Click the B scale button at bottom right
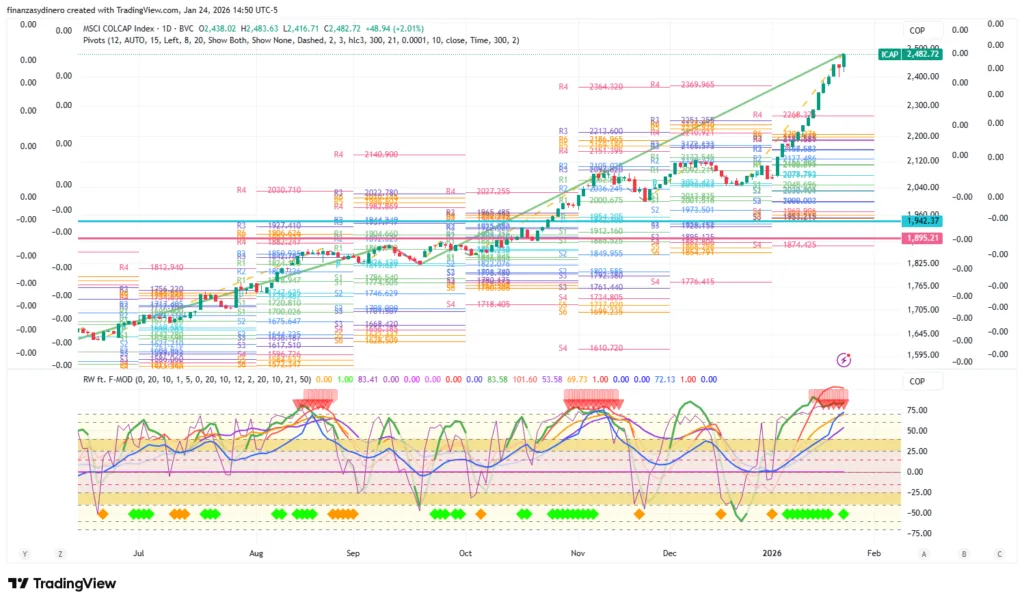Screen dimensions: 1024x604 point(963,553)
